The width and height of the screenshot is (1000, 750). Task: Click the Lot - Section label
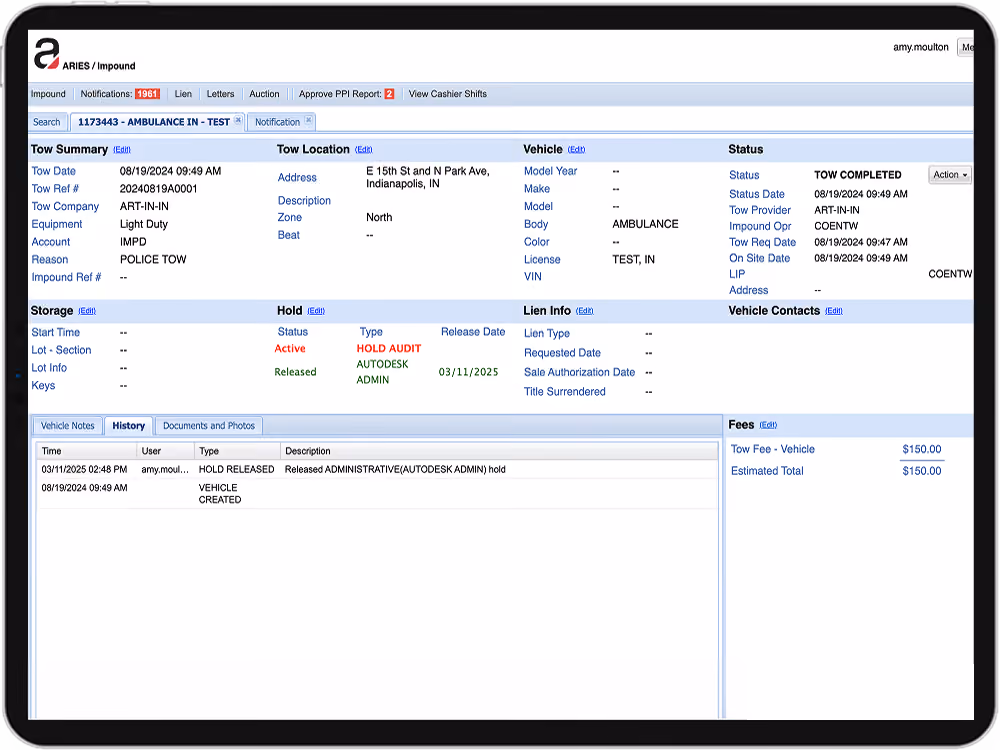(x=61, y=350)
